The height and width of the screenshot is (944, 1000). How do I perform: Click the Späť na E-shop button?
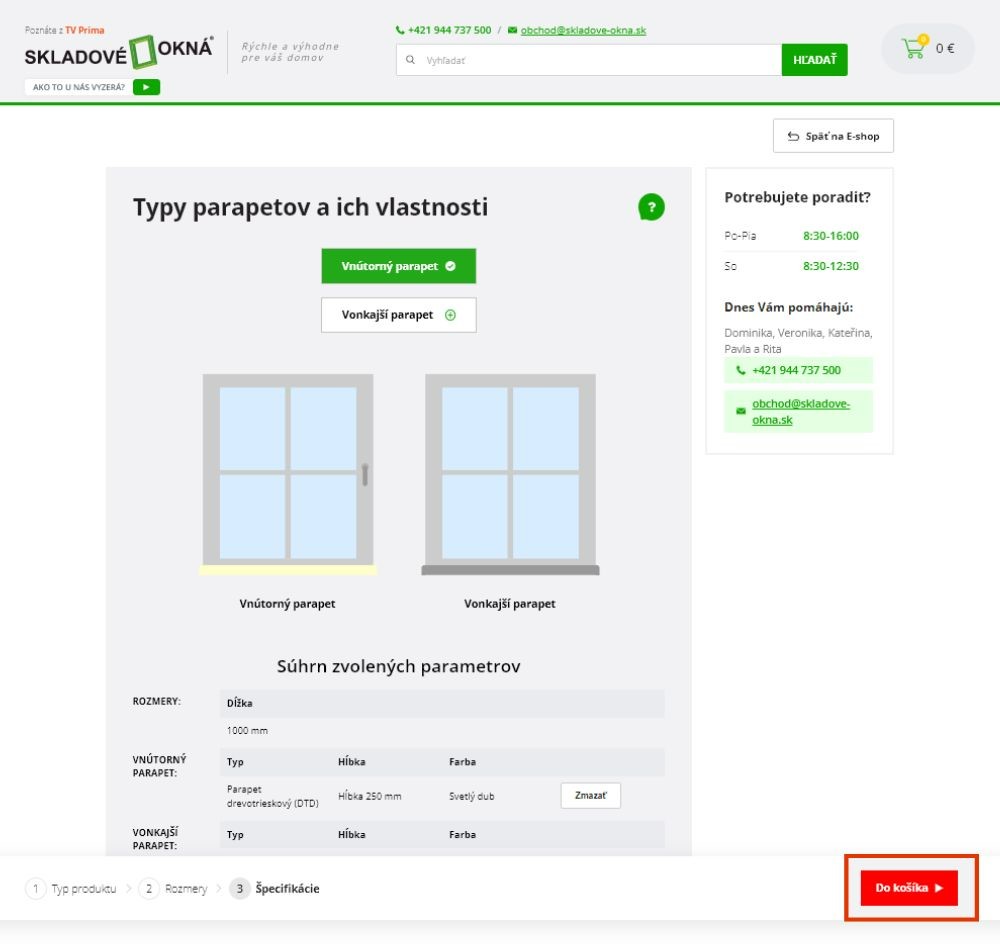[x=833, y=136]
